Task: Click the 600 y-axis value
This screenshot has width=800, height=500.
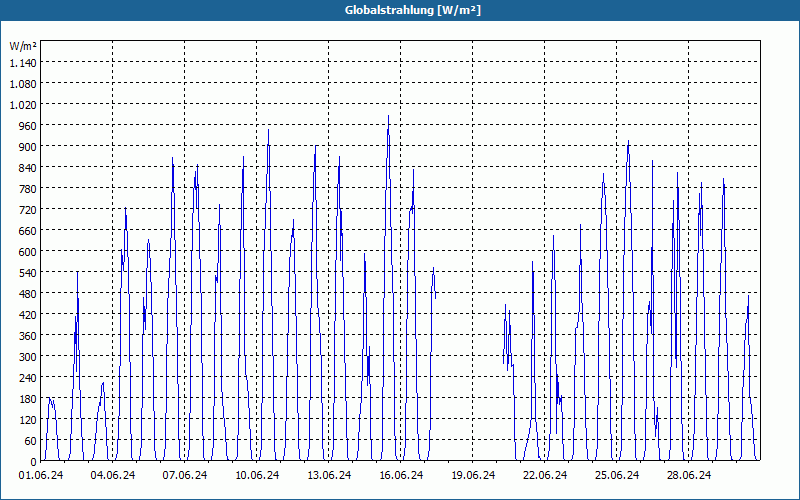Action: (28, 252)
